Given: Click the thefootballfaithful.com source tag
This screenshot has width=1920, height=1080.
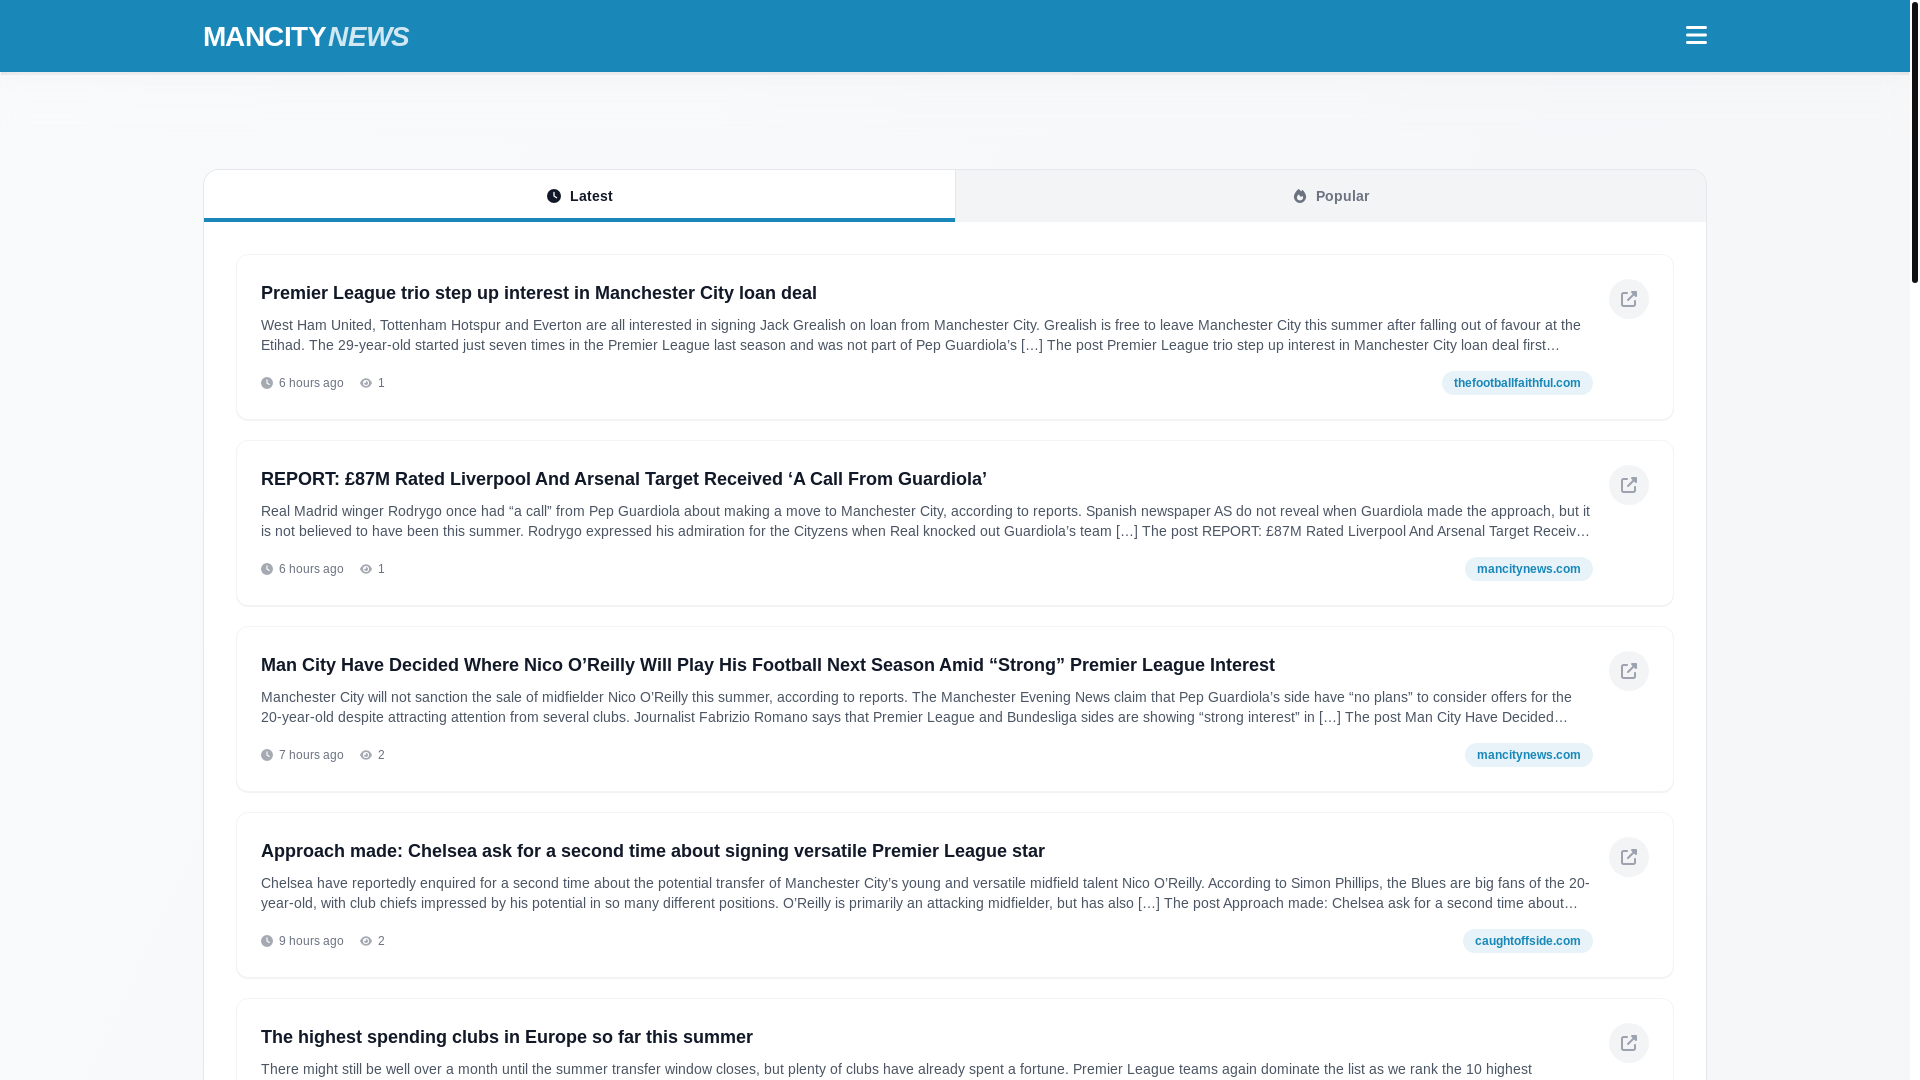Looking at the screenshot, I should (1516, 383).
